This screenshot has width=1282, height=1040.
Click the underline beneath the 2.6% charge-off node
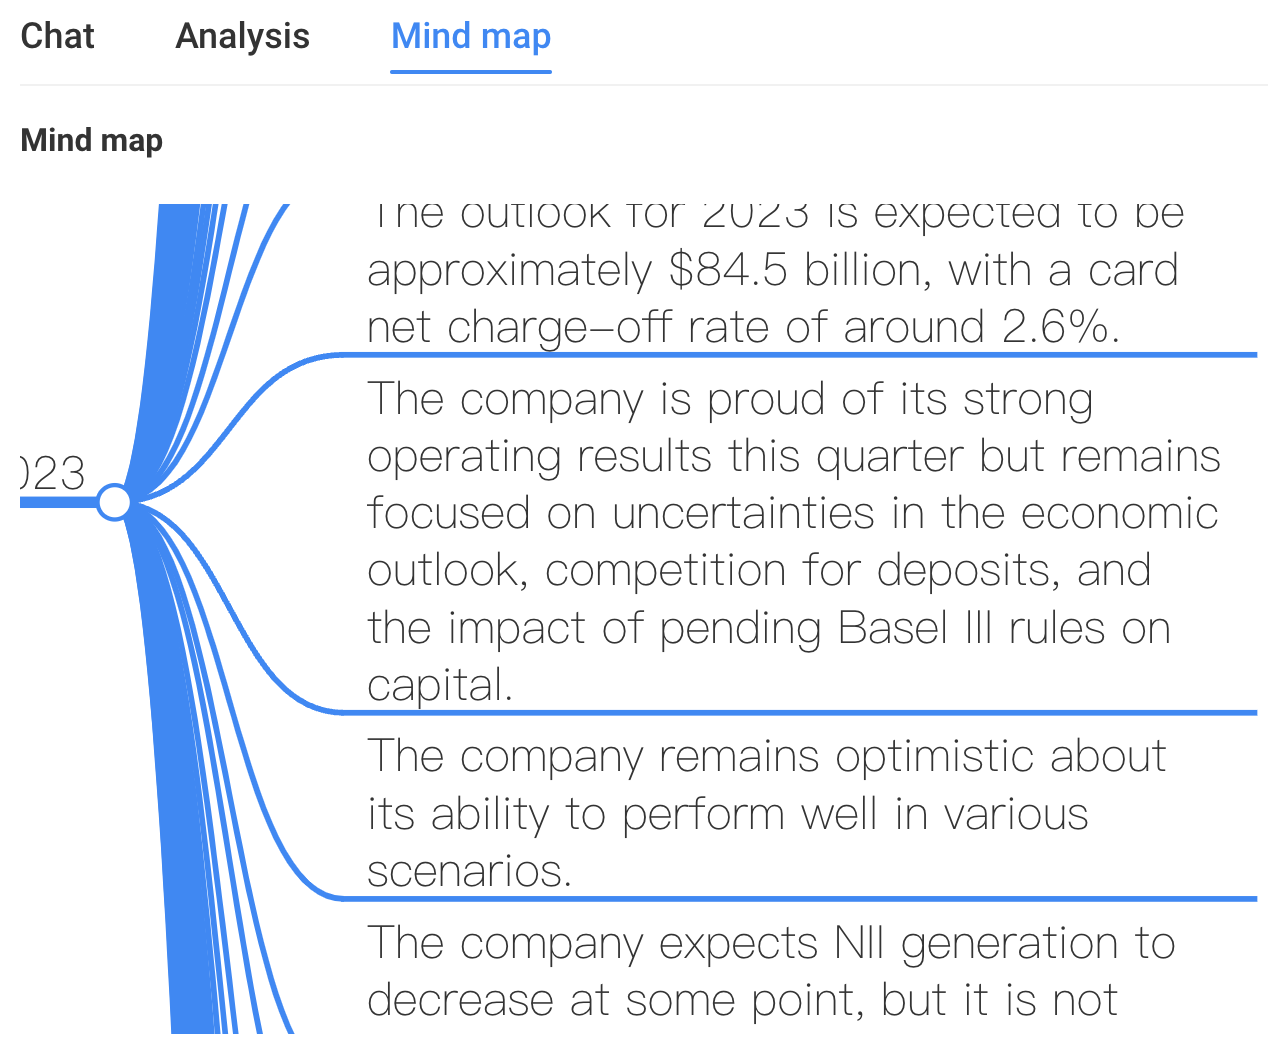(x=800, y=354)
